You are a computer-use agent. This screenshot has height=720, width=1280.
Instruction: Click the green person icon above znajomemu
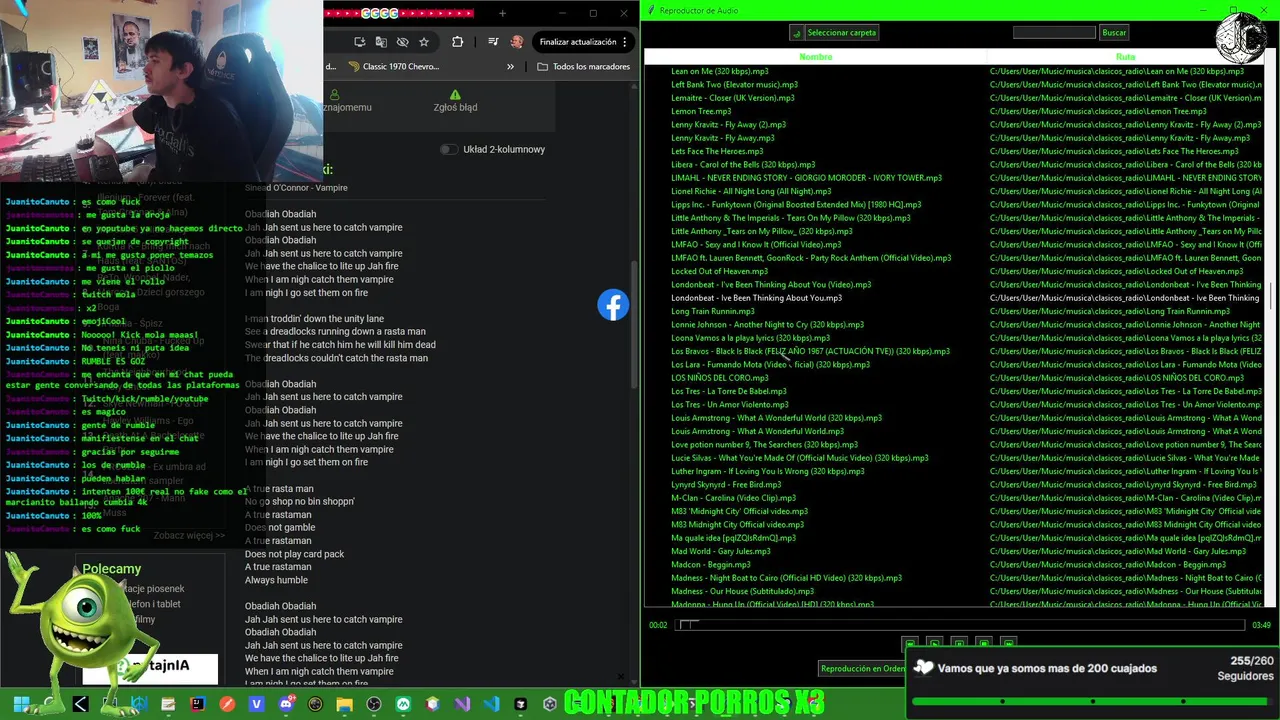pos(335,94)
